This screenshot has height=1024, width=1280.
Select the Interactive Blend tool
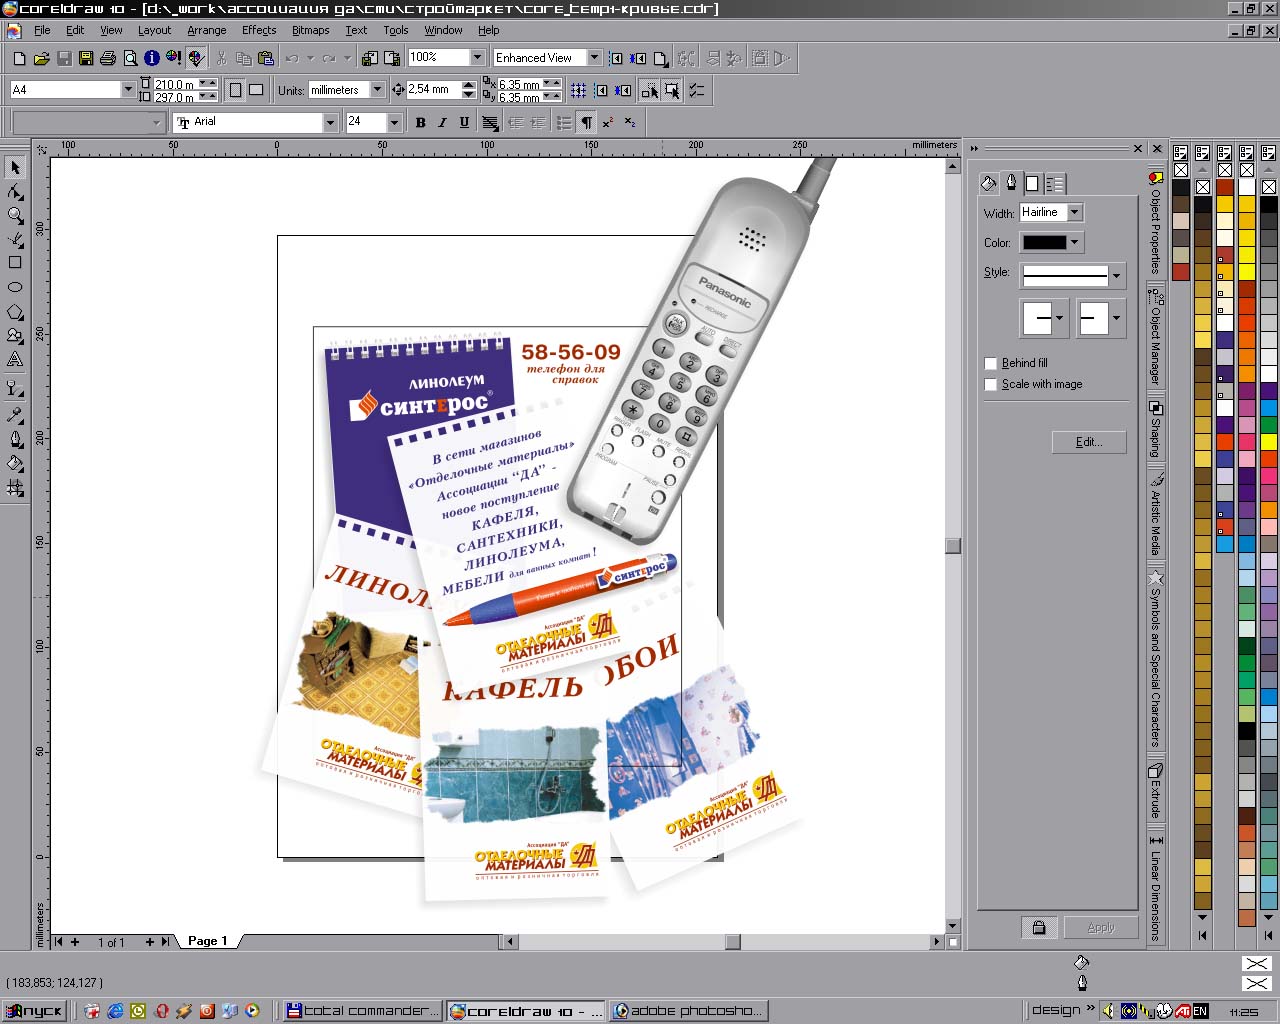pos(15,388)
